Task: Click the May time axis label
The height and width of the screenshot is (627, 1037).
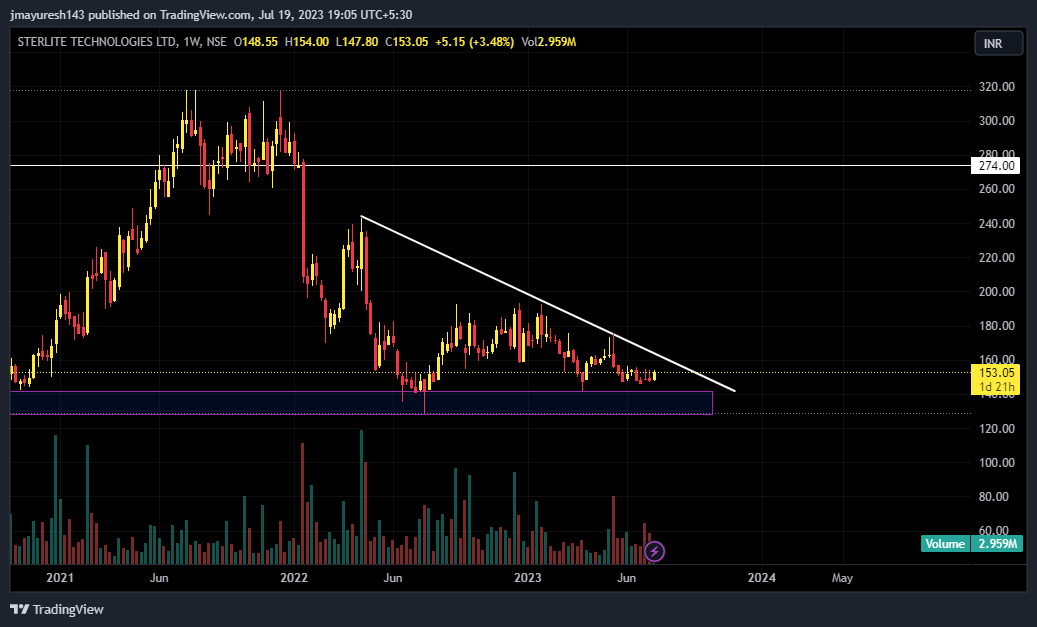Action: [842, 577]
